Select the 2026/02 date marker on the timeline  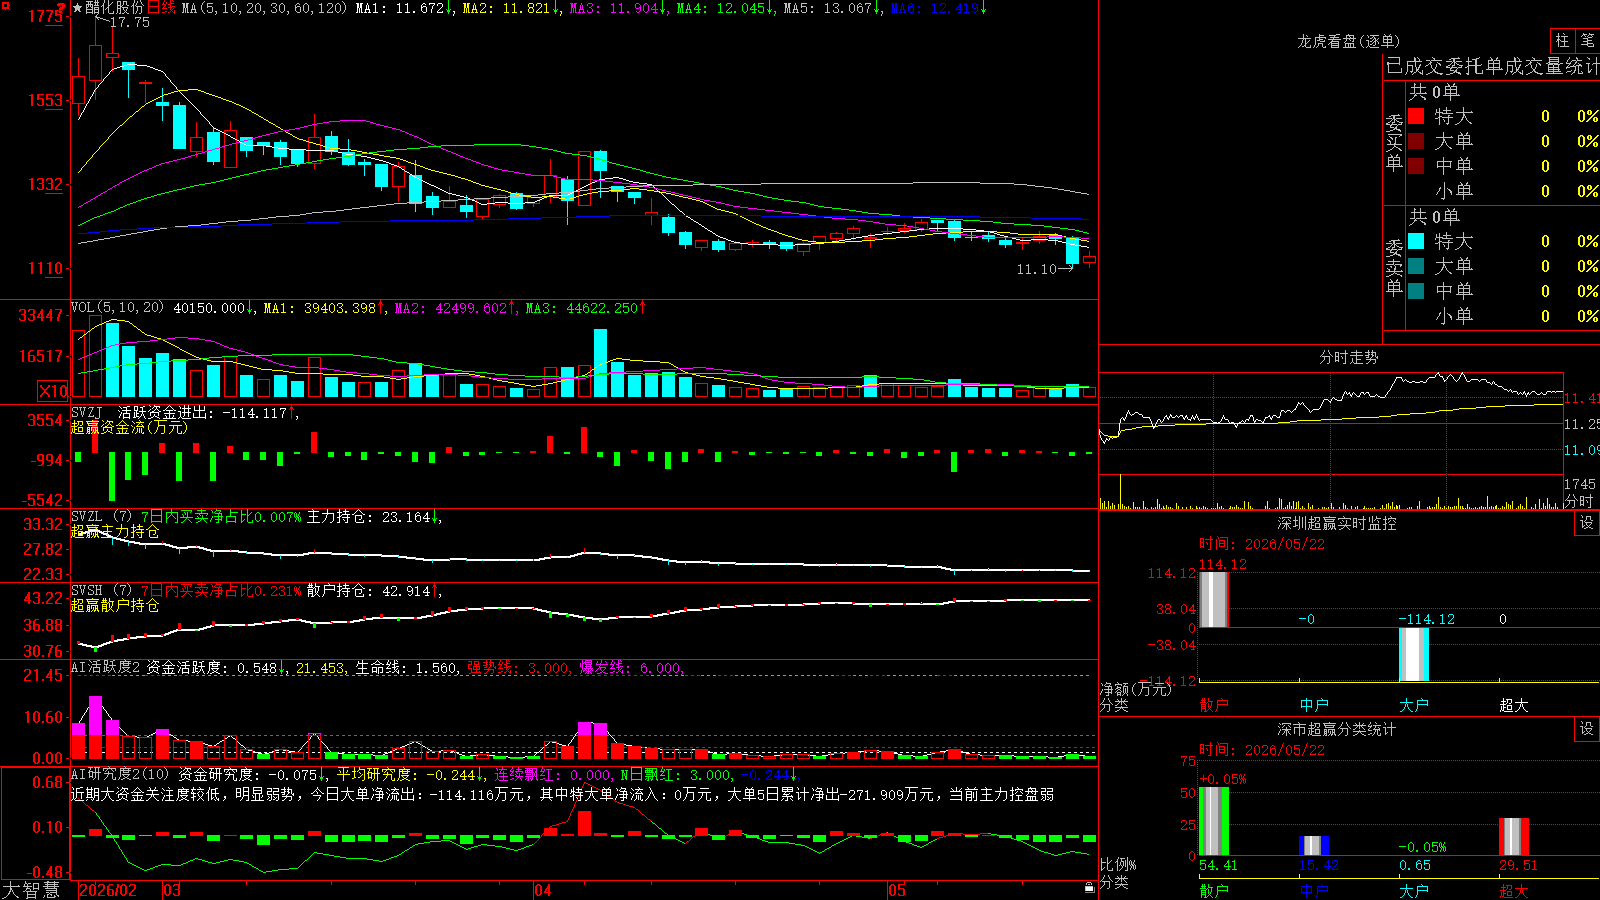pyautogui.click(x=108, y=890)
